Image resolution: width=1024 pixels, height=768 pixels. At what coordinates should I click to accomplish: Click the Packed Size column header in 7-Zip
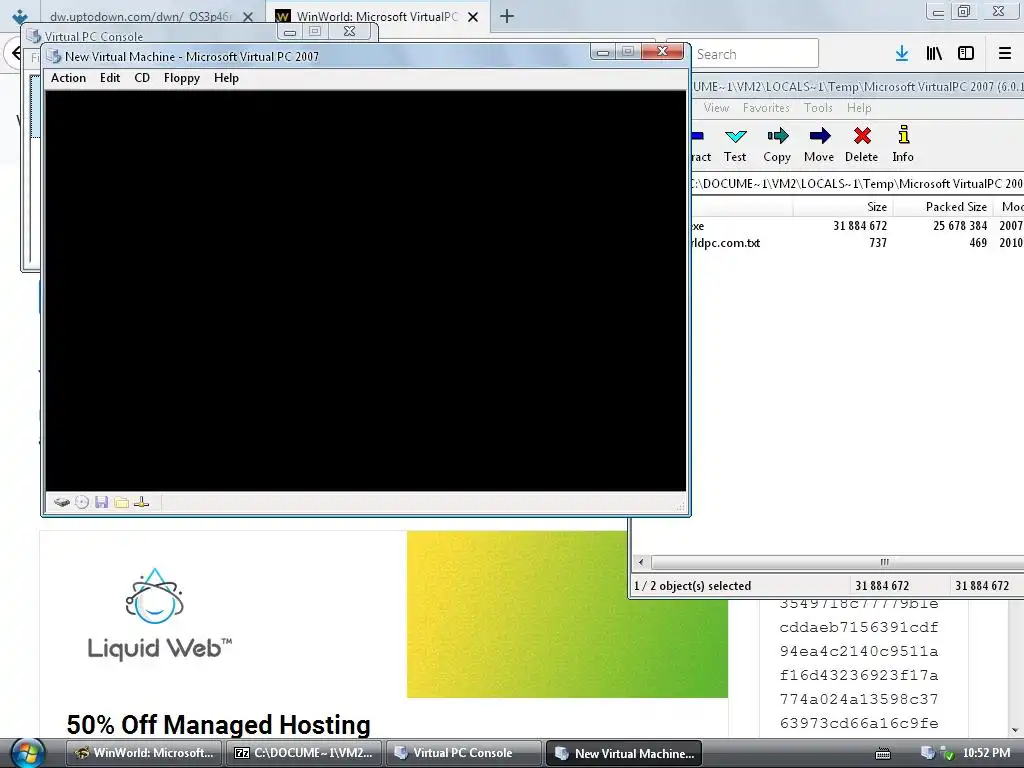(x=942, y=207)
